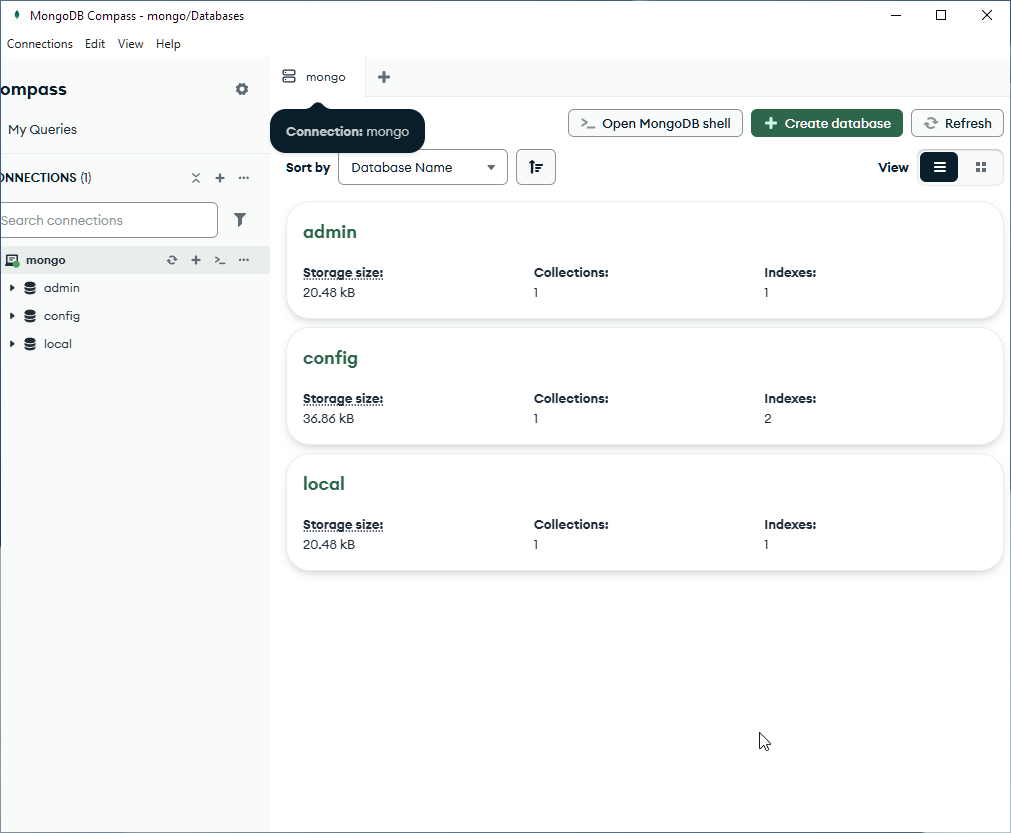The width and height of the screenshot is (1011, 833).
Task: Open Connections header more options menu
Action: pos(244,178)
